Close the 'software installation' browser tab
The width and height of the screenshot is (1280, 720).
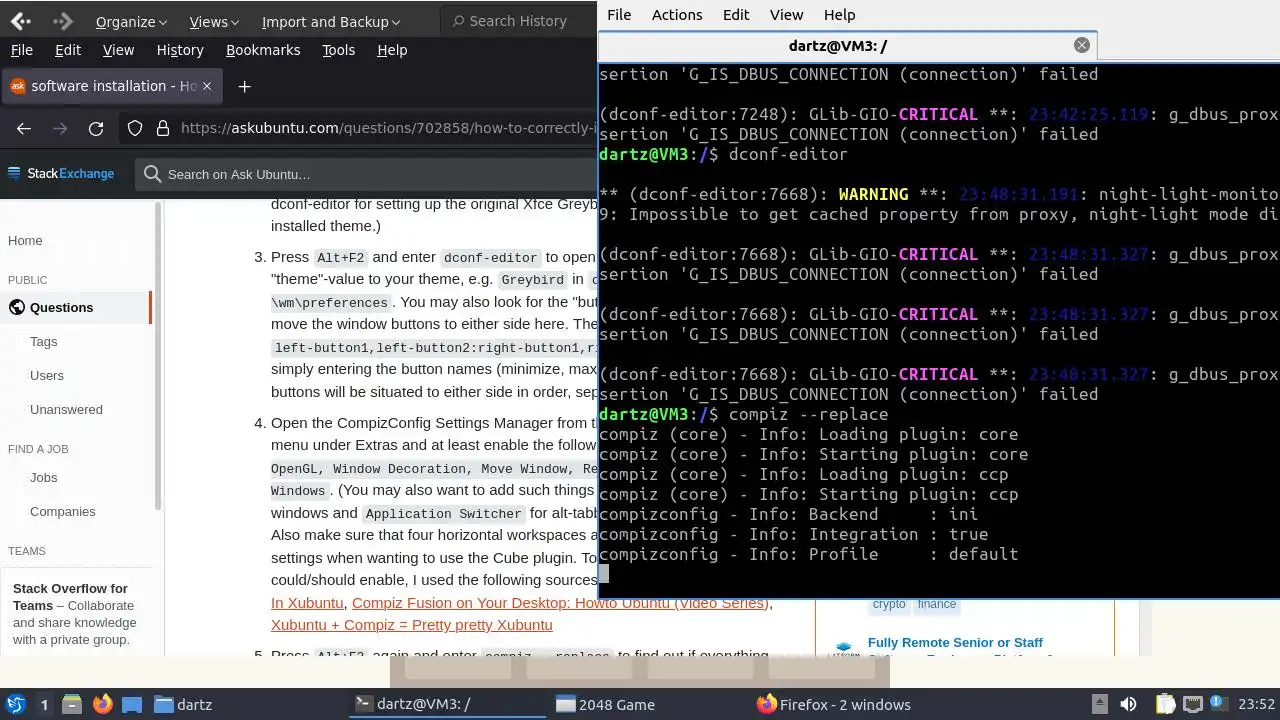(208, 86)
